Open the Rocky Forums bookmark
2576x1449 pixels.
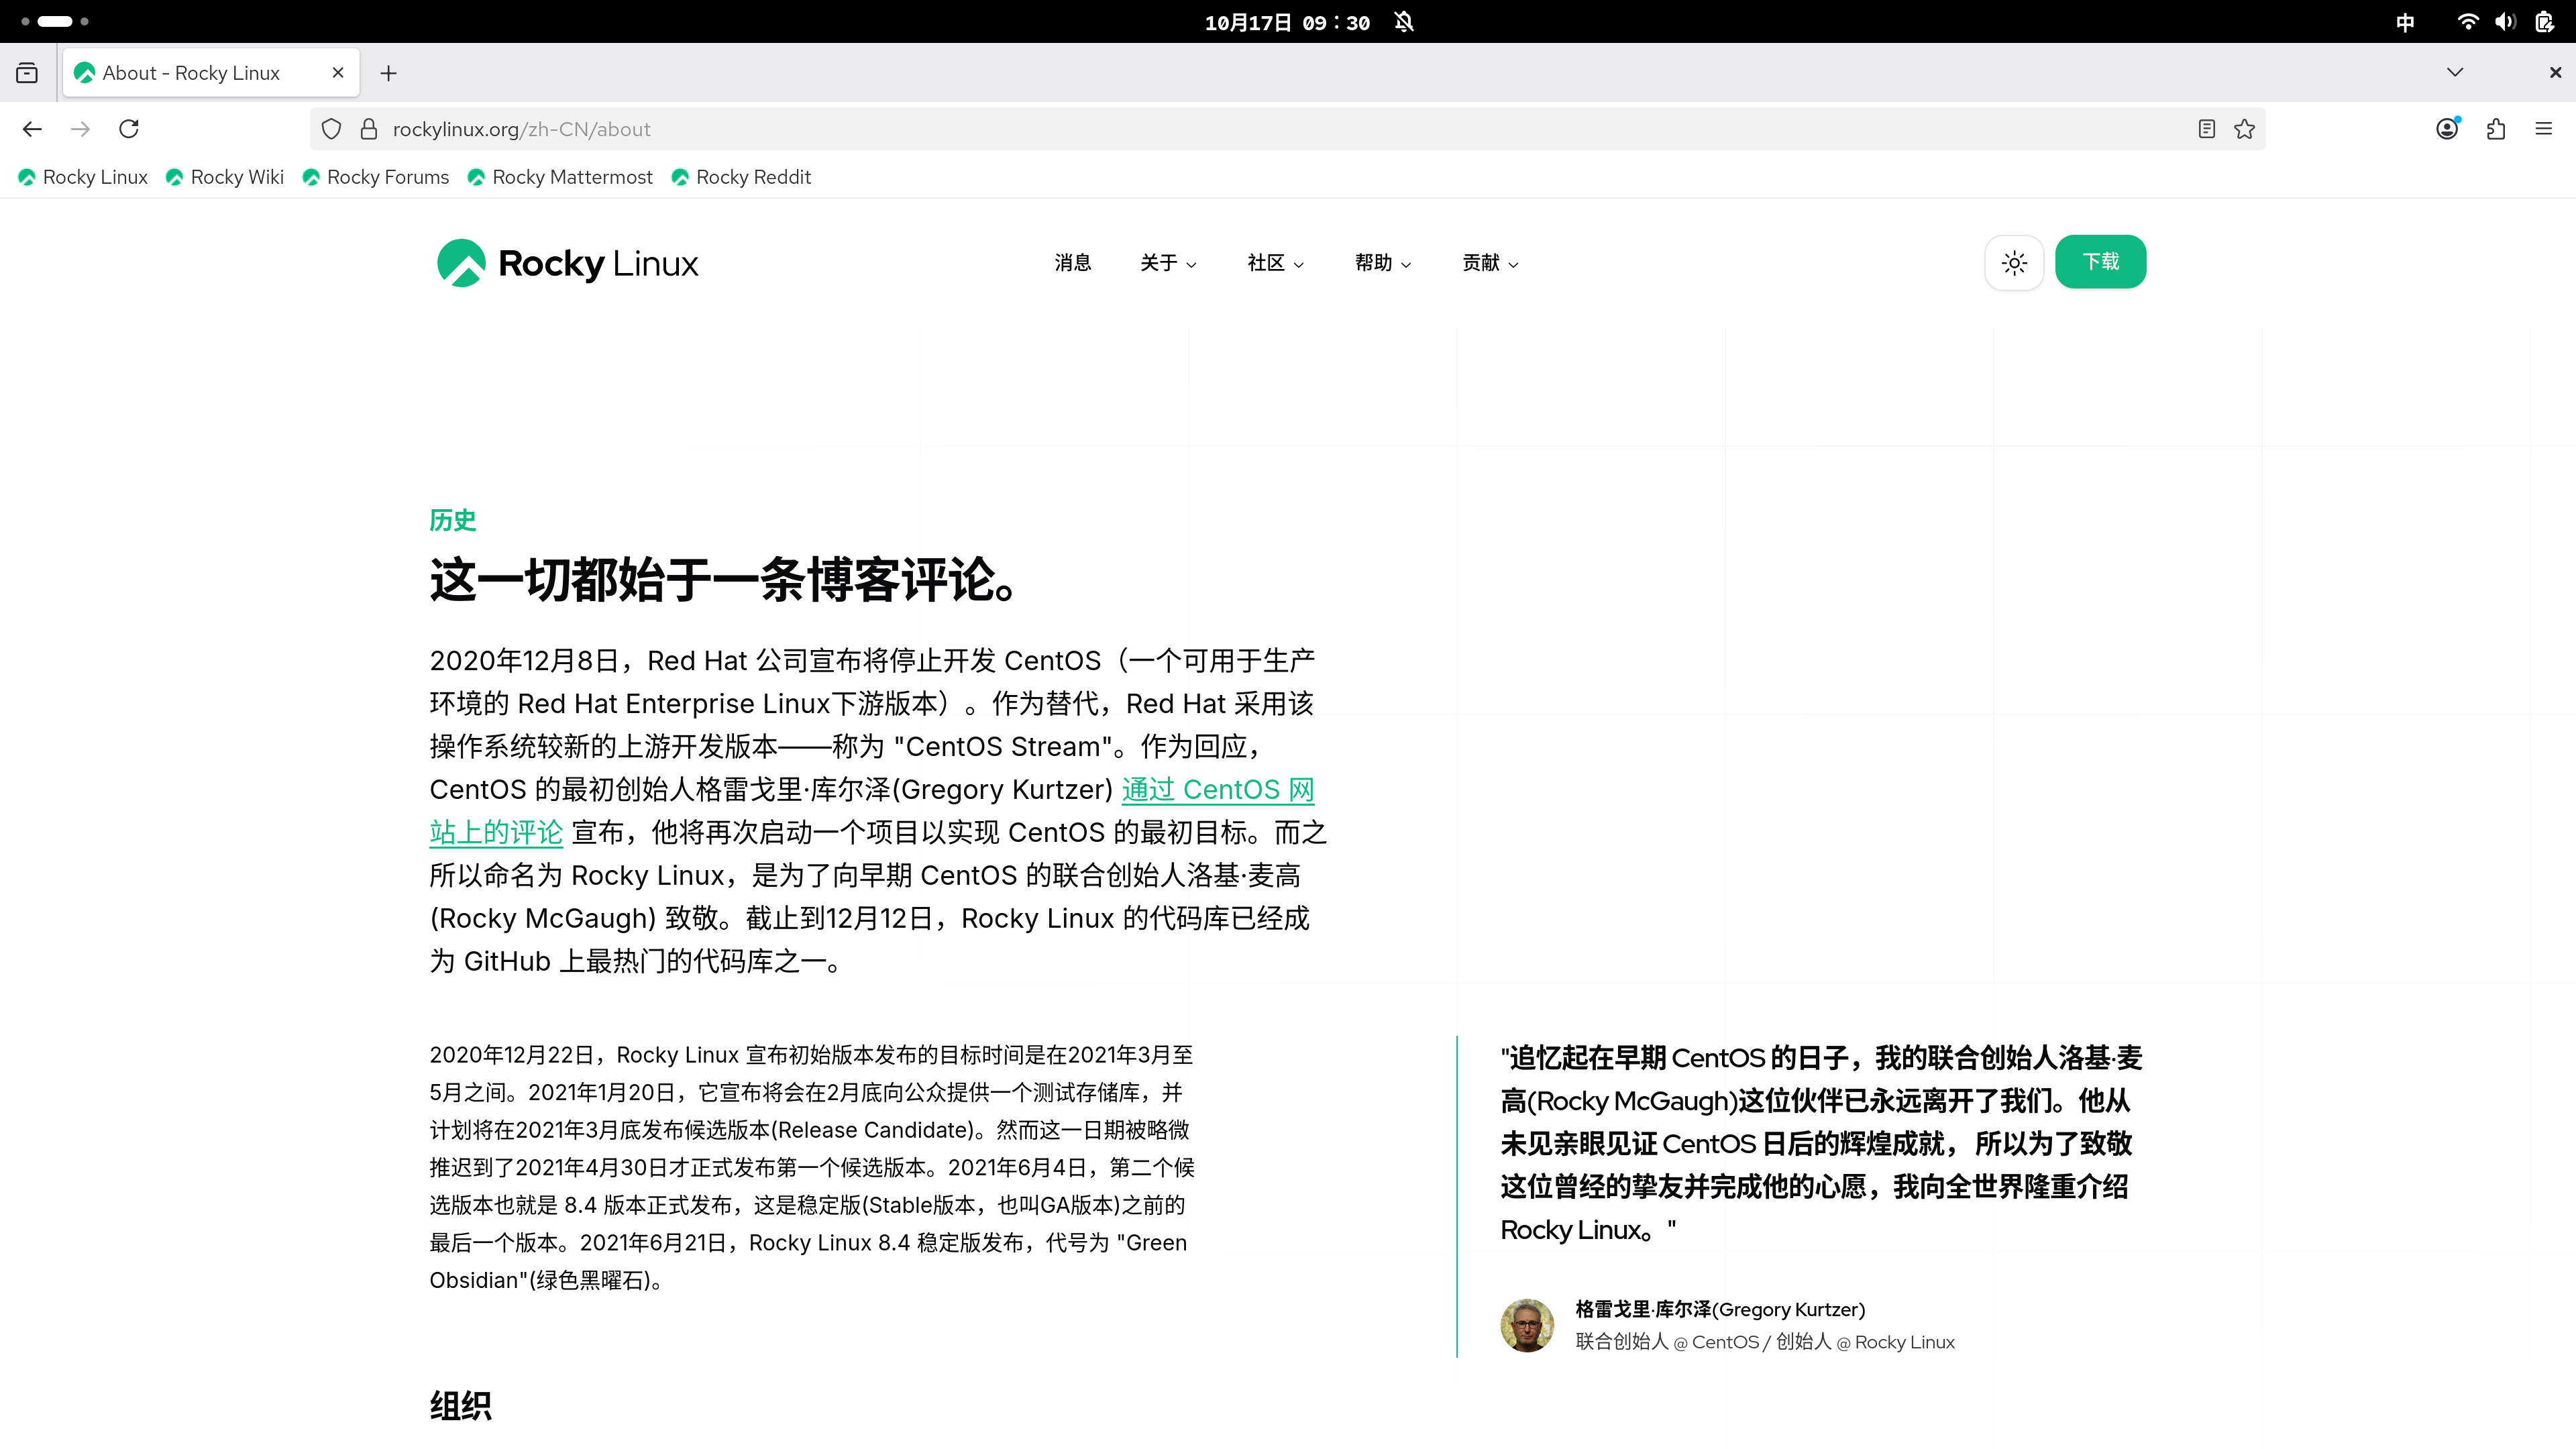[x=376, y=177]
